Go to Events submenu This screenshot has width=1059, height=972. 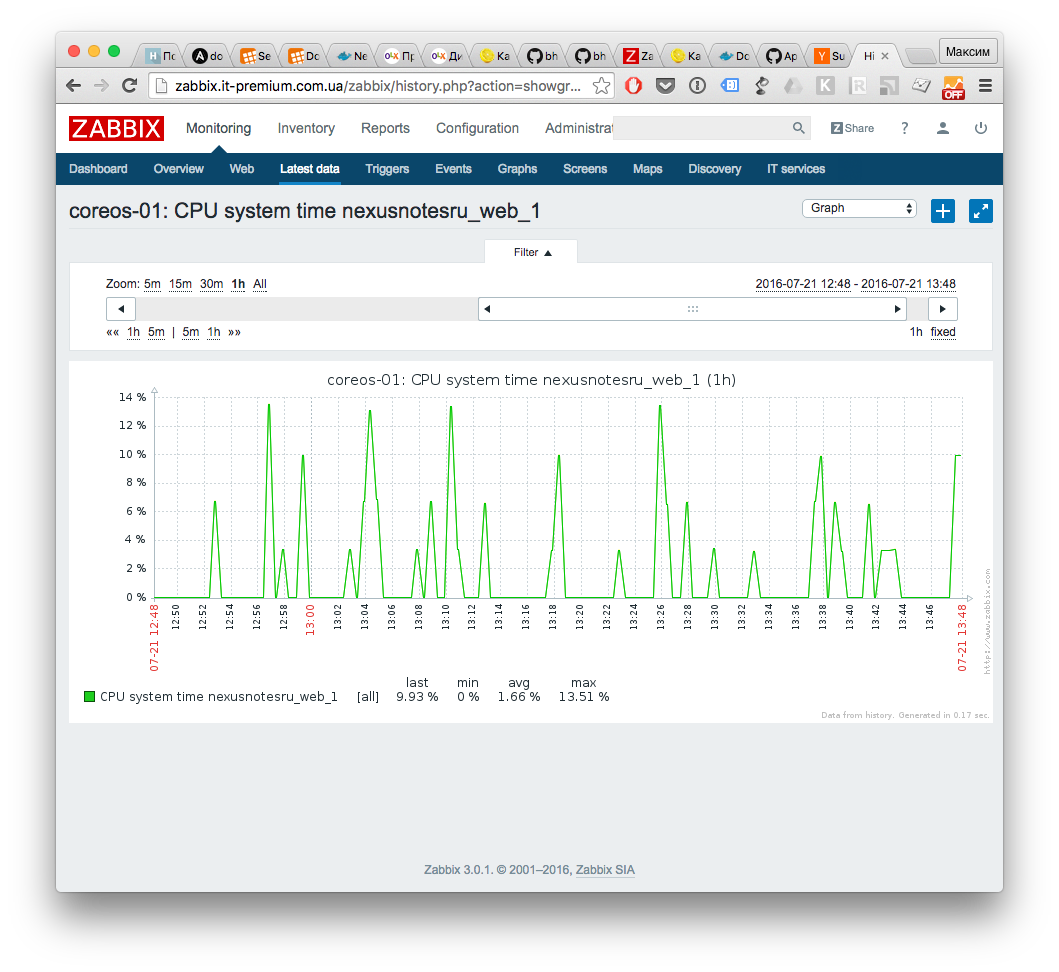453,169
